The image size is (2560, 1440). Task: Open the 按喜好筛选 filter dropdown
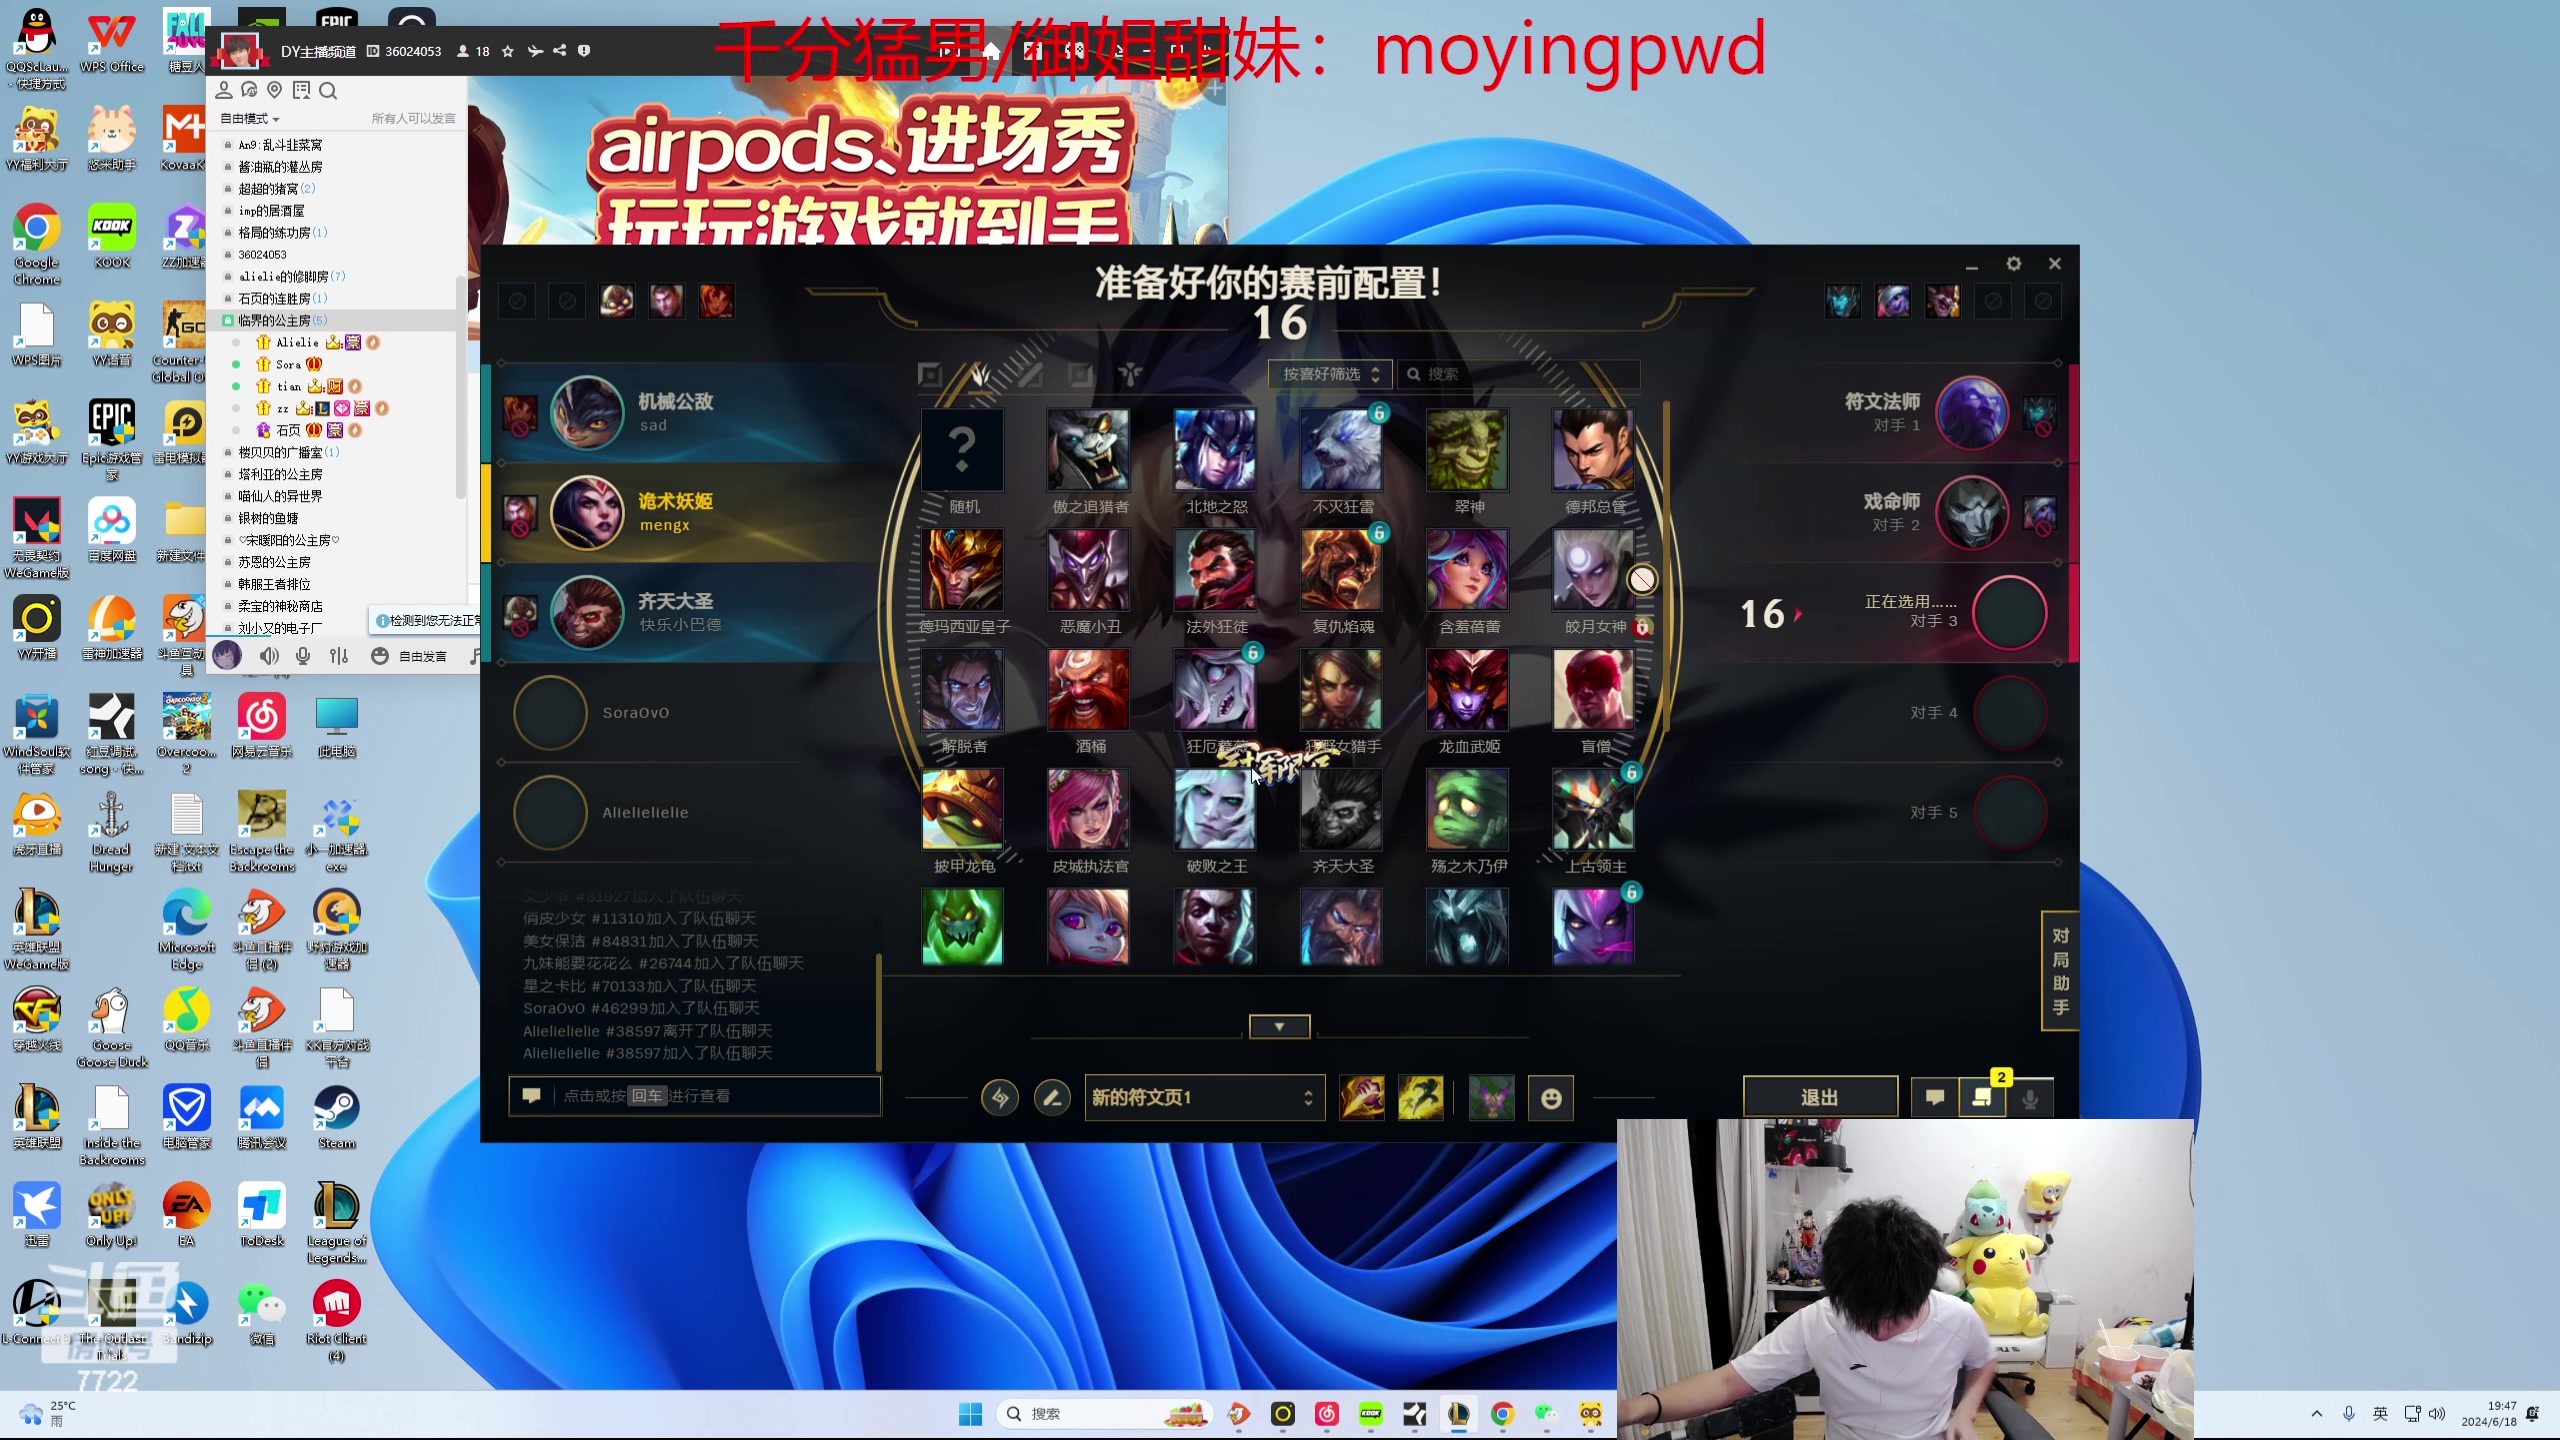[1330, 374]
